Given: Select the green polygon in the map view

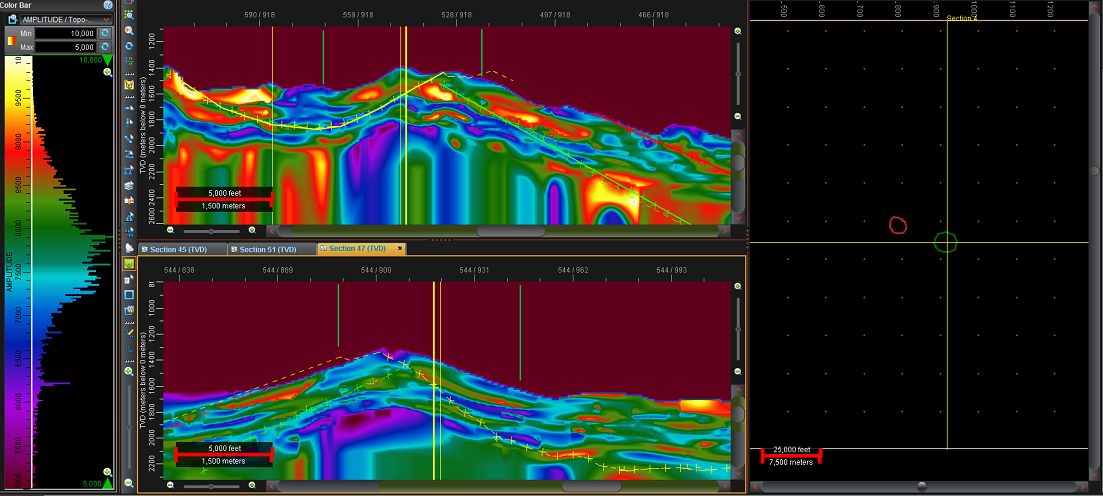Looking at the screenshot, I should (x=945, y=242).
